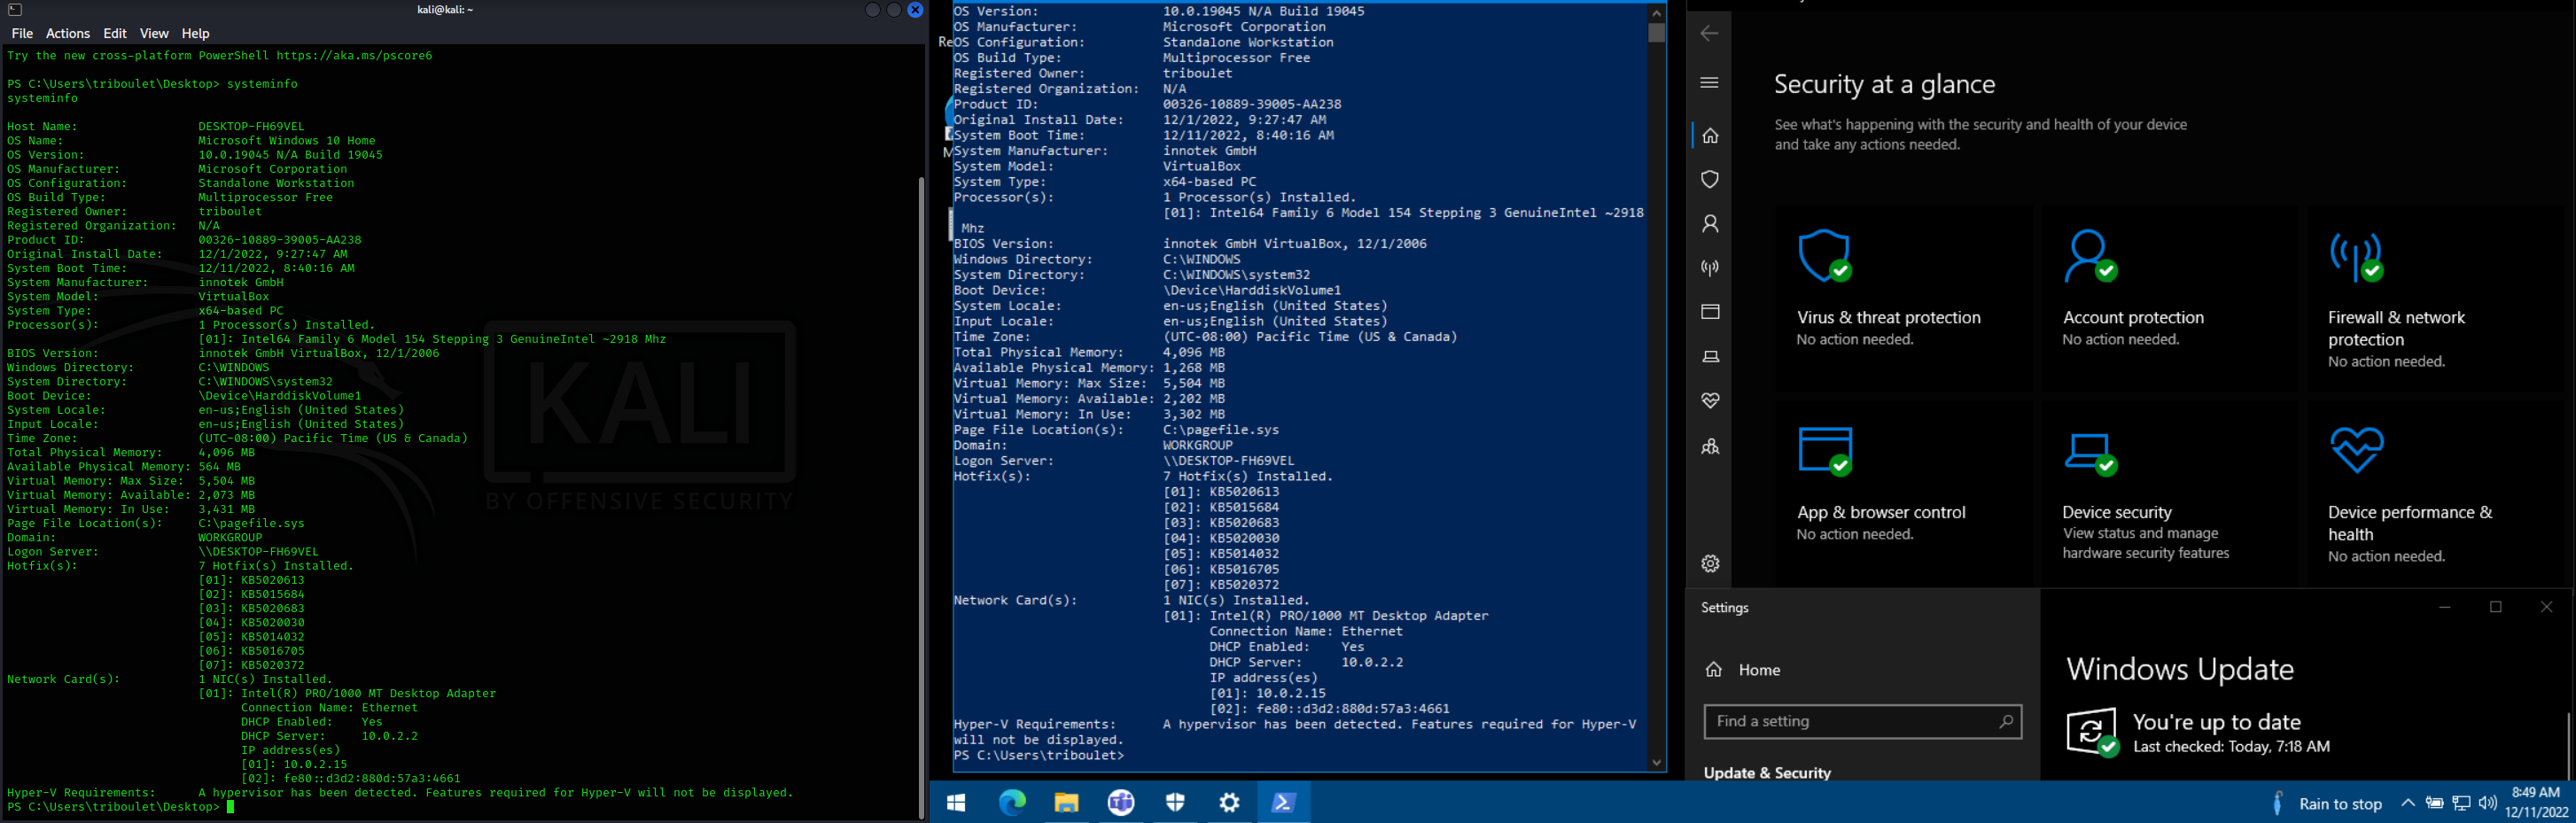2576x823 pixels.
Task: Open the Edit menu in Kali terminal
Action: (x=115, y=33)
